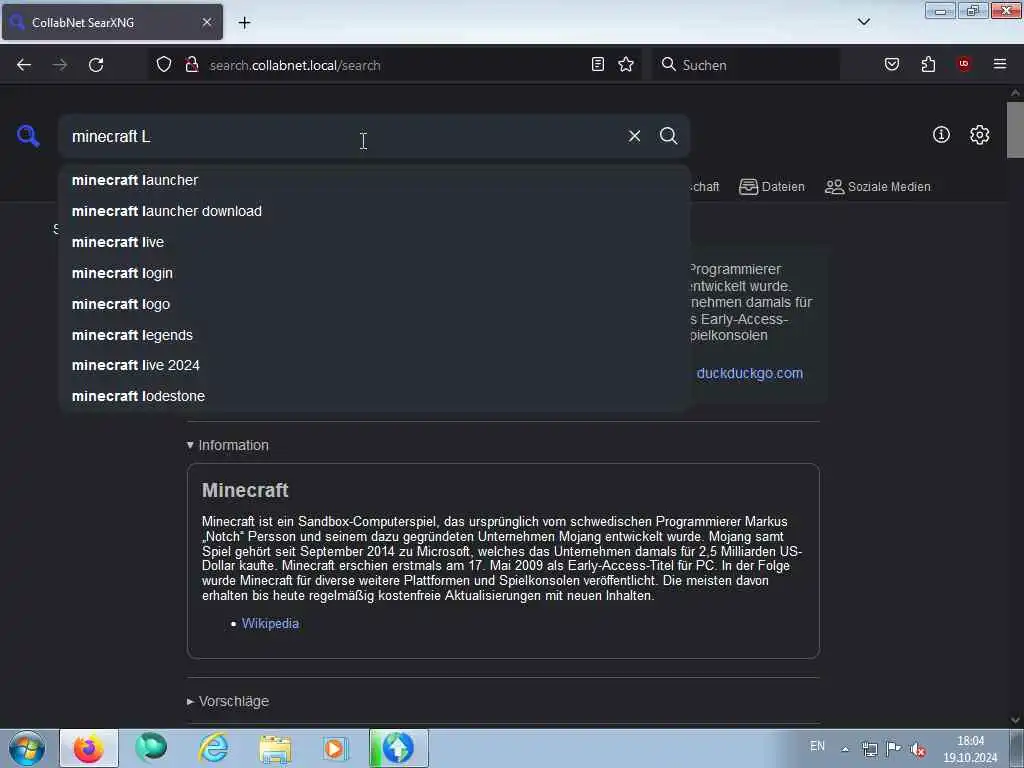Image resolution: width=1024 pixels, height=768 pixels.
Task: Collapse the Information section
Action: 227,445
